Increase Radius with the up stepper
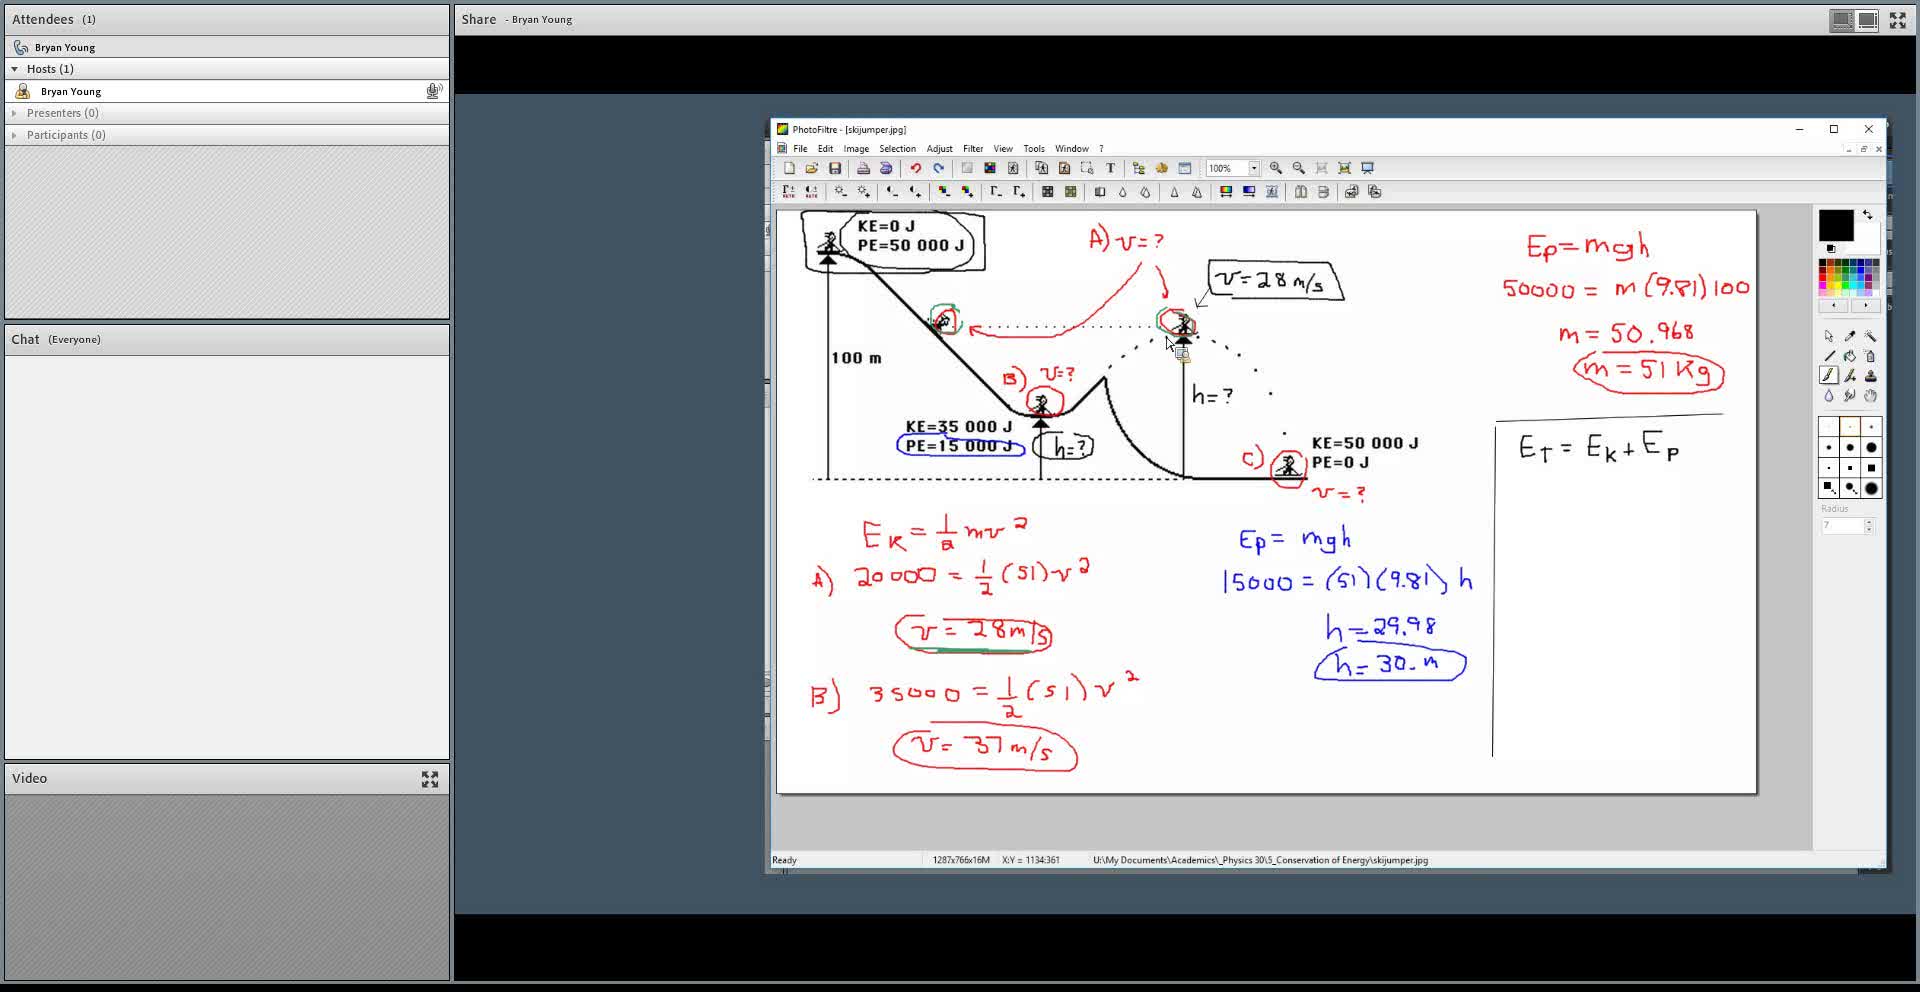 pos(1869,522)
